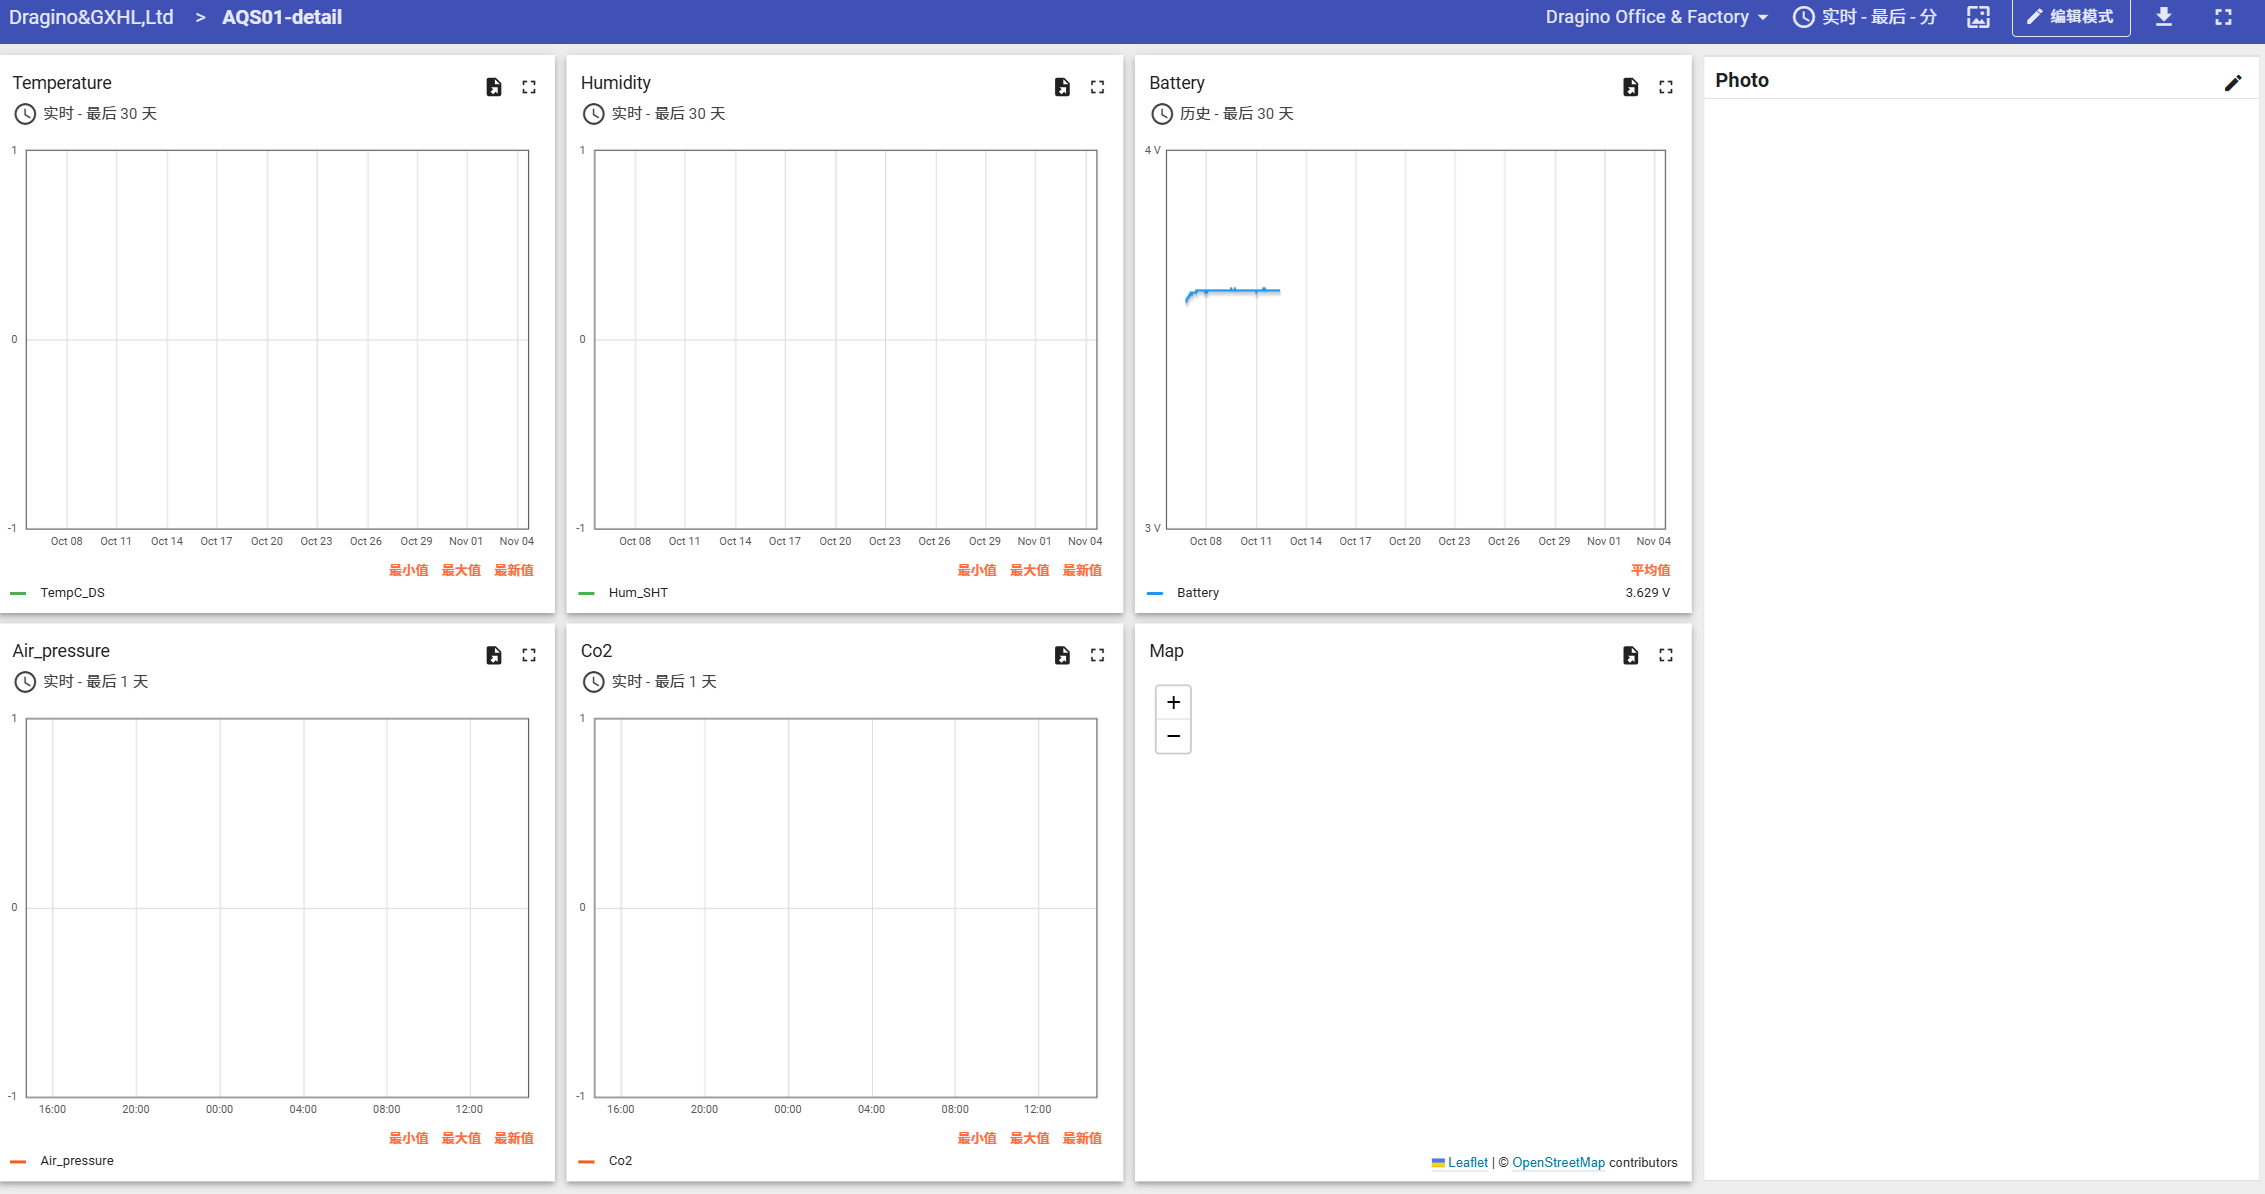Image resolution: width=2265 pixels, height=1194 pixels.
Task: Click the 编辑模式 edit mode button
Action: (2070, 17)
